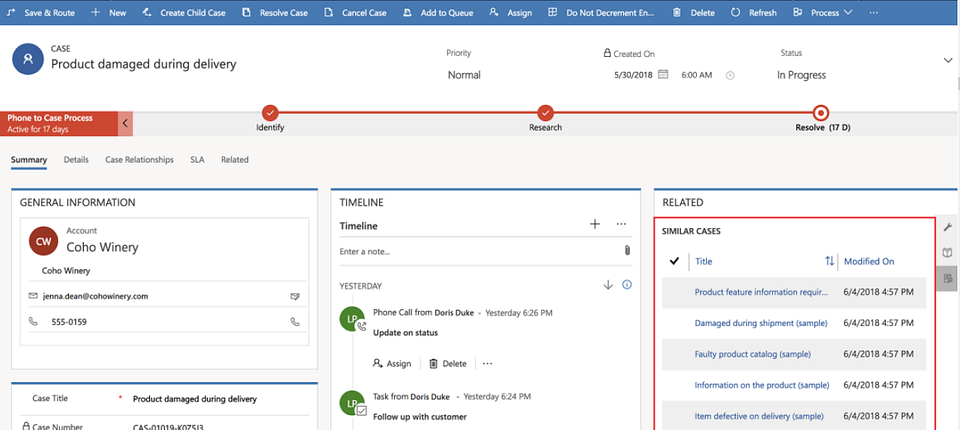The height and width of the screenshot is (430, 960).
Task: Click Delete on the phone call activity
Action: click(448, 363)
